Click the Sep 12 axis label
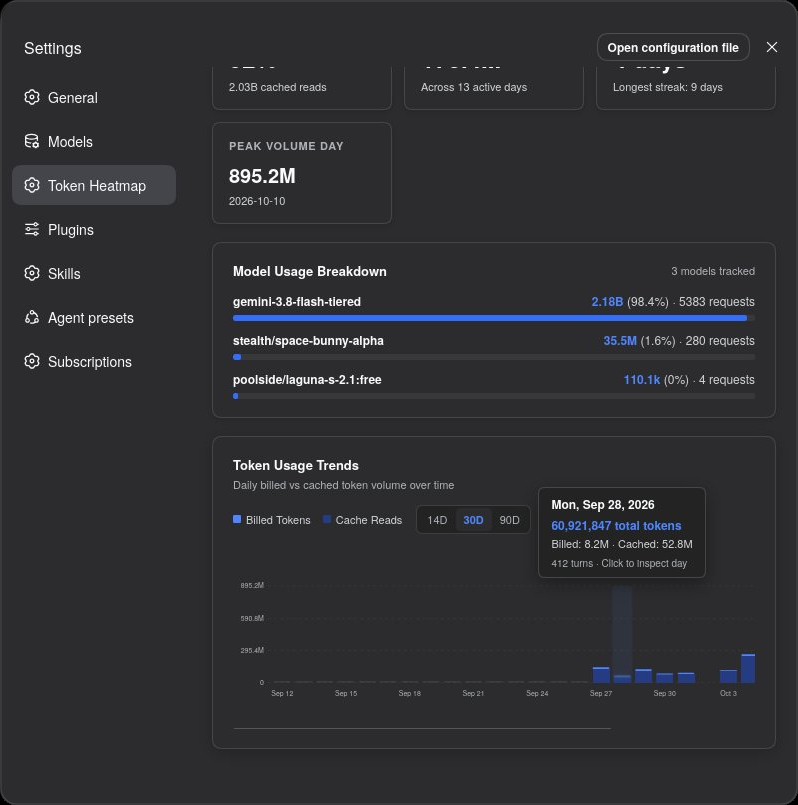Viewport: 798px width, 805px height. tap(282, 693)
